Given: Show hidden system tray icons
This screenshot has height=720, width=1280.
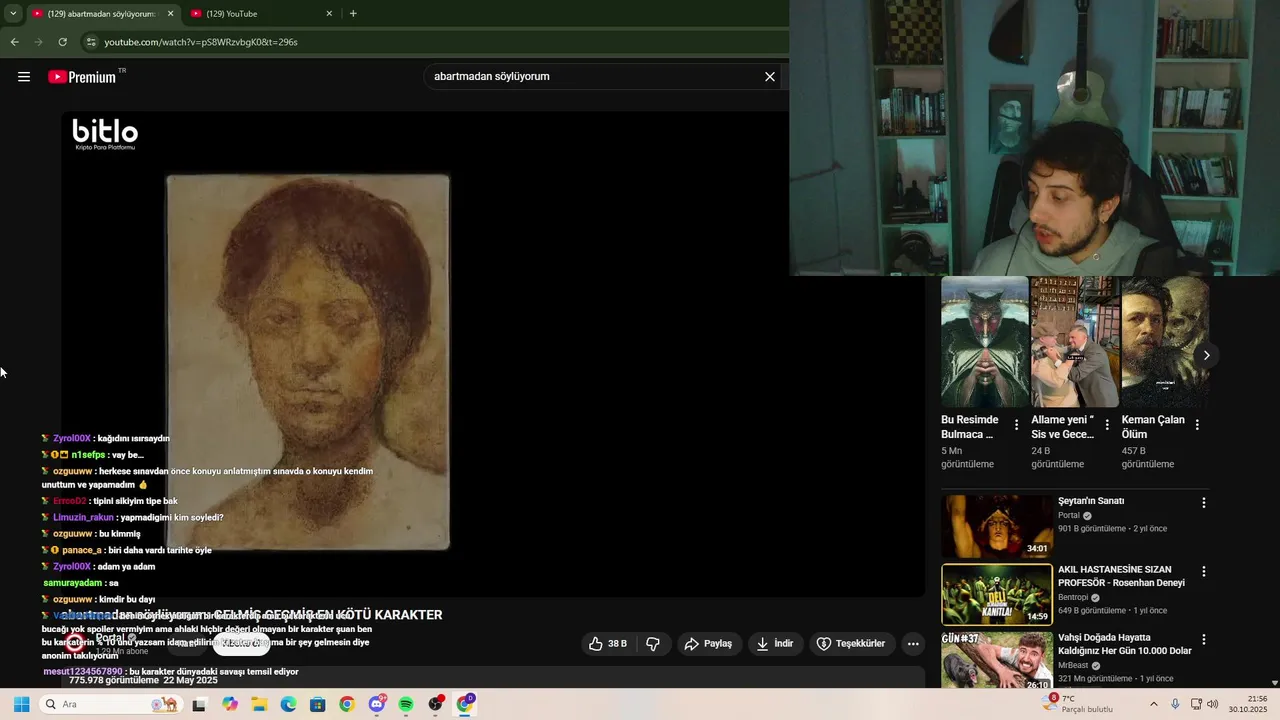Looking at the screenshot, I should (1153, 704).
